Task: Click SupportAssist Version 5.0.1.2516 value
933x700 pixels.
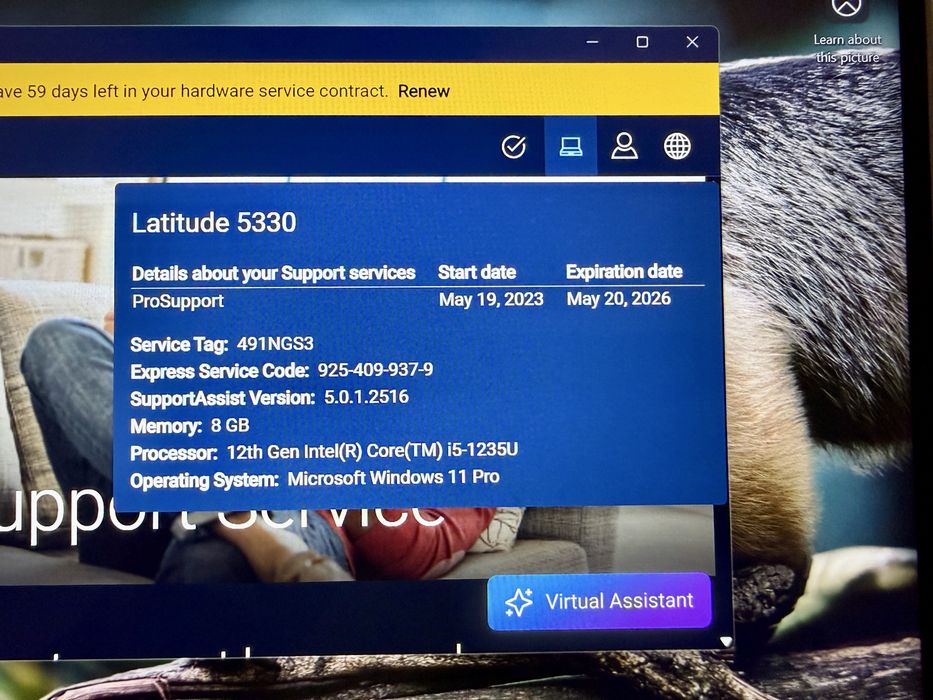Action: coord(366,397)
